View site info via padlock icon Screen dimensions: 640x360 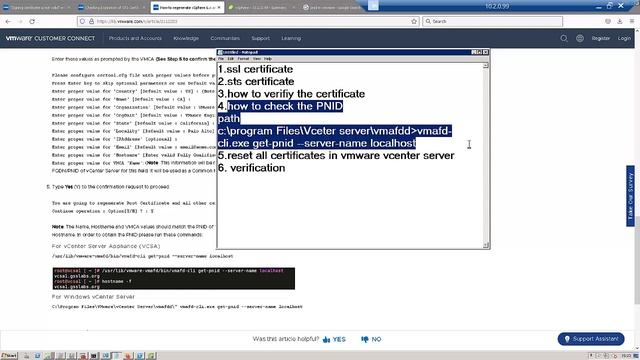(x=91, y=21)
